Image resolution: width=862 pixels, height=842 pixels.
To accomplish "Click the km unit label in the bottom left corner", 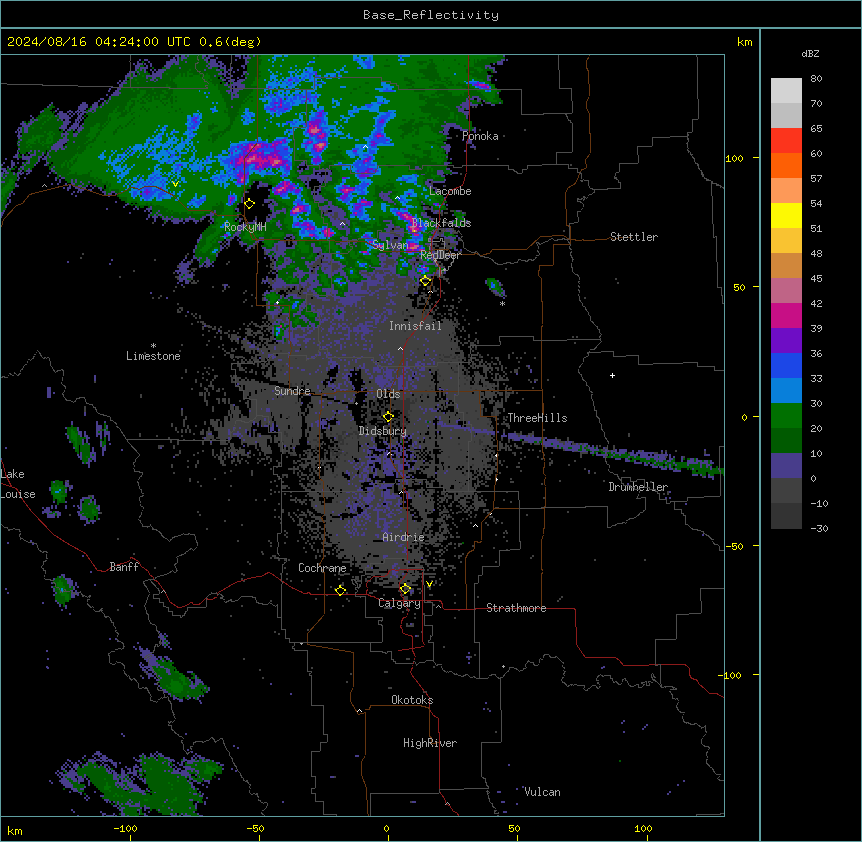I will point(15,831).
